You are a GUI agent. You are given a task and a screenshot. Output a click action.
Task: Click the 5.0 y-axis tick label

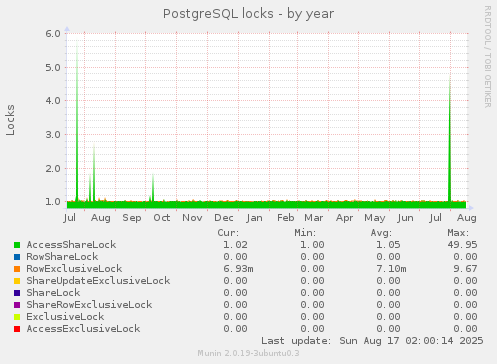click(53, 67)
